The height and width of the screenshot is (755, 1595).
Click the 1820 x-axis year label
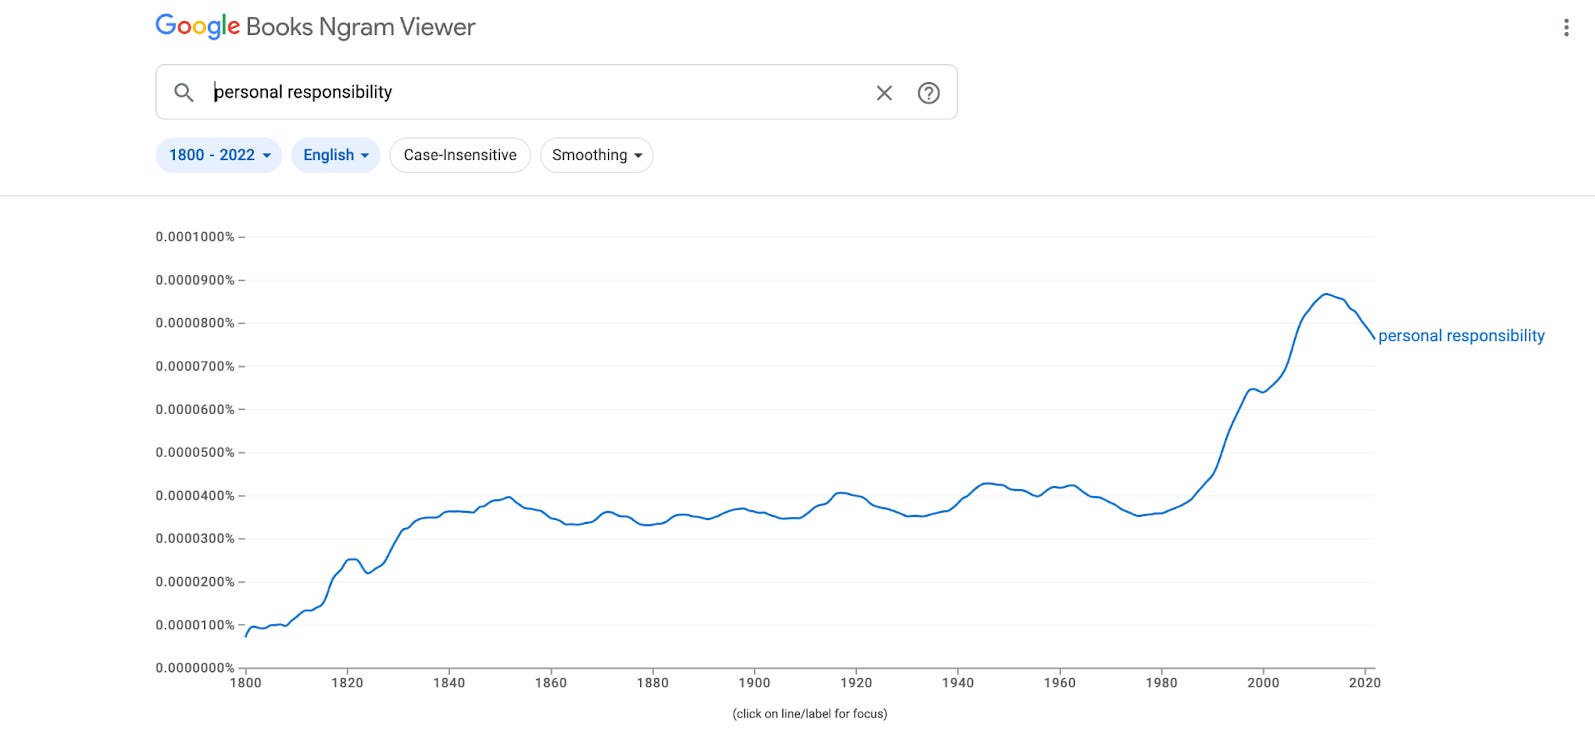[x=347, y=683]
